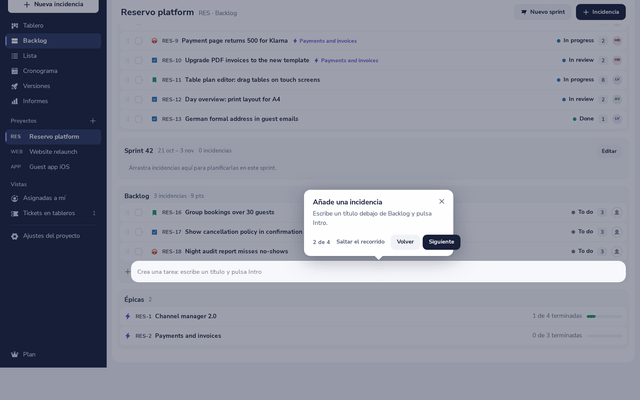This screenshot has width=640, height=400.
Task: Add a project with plus icon
Action: (93, 121)
